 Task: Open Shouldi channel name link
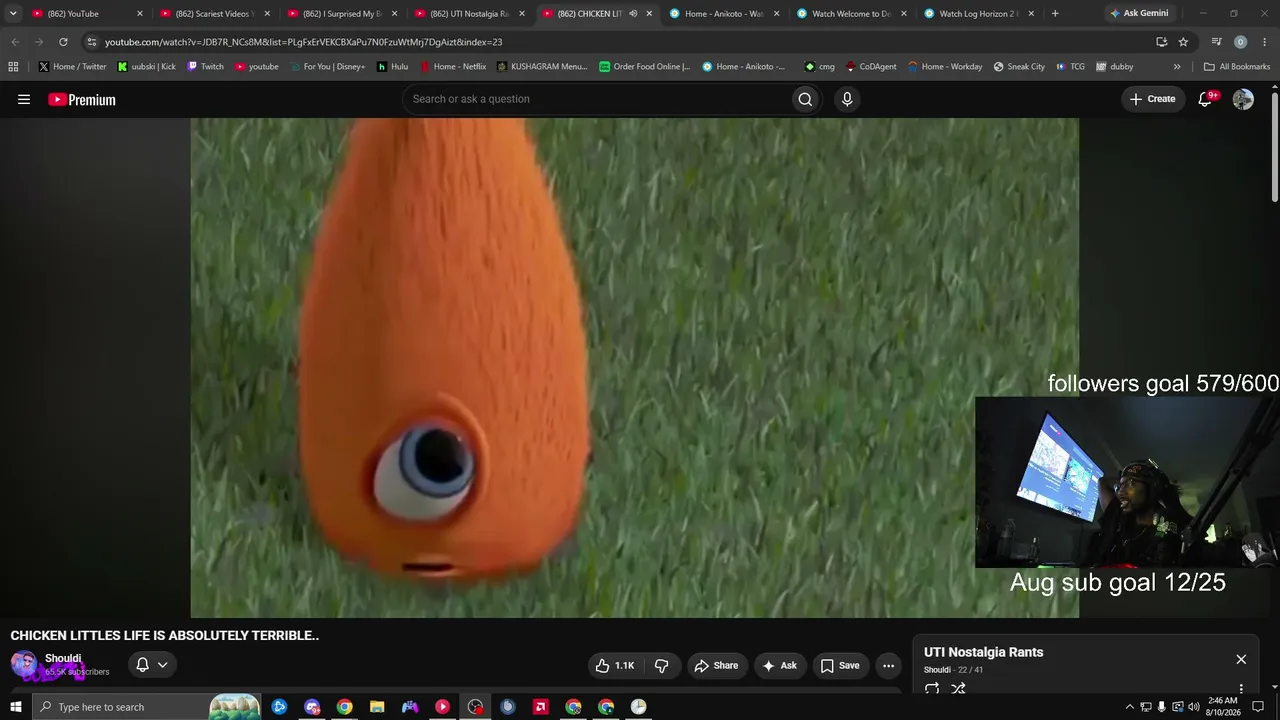tap(63, 658)
